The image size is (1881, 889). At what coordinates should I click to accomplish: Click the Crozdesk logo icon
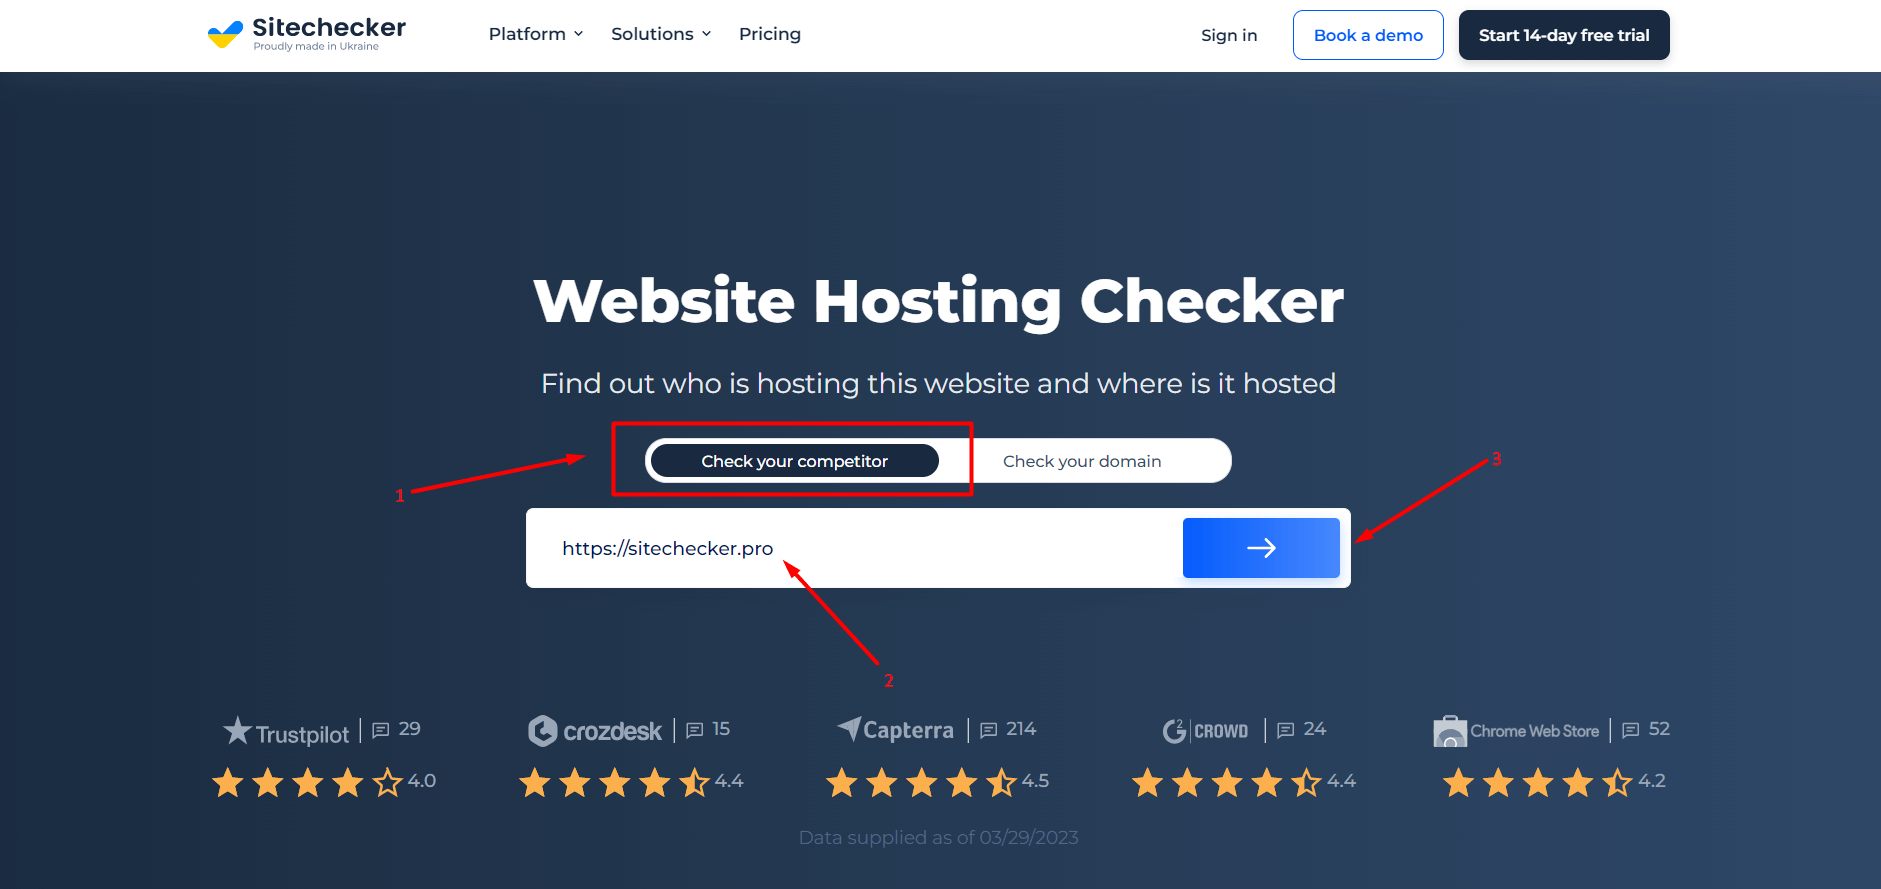(542, 731)
